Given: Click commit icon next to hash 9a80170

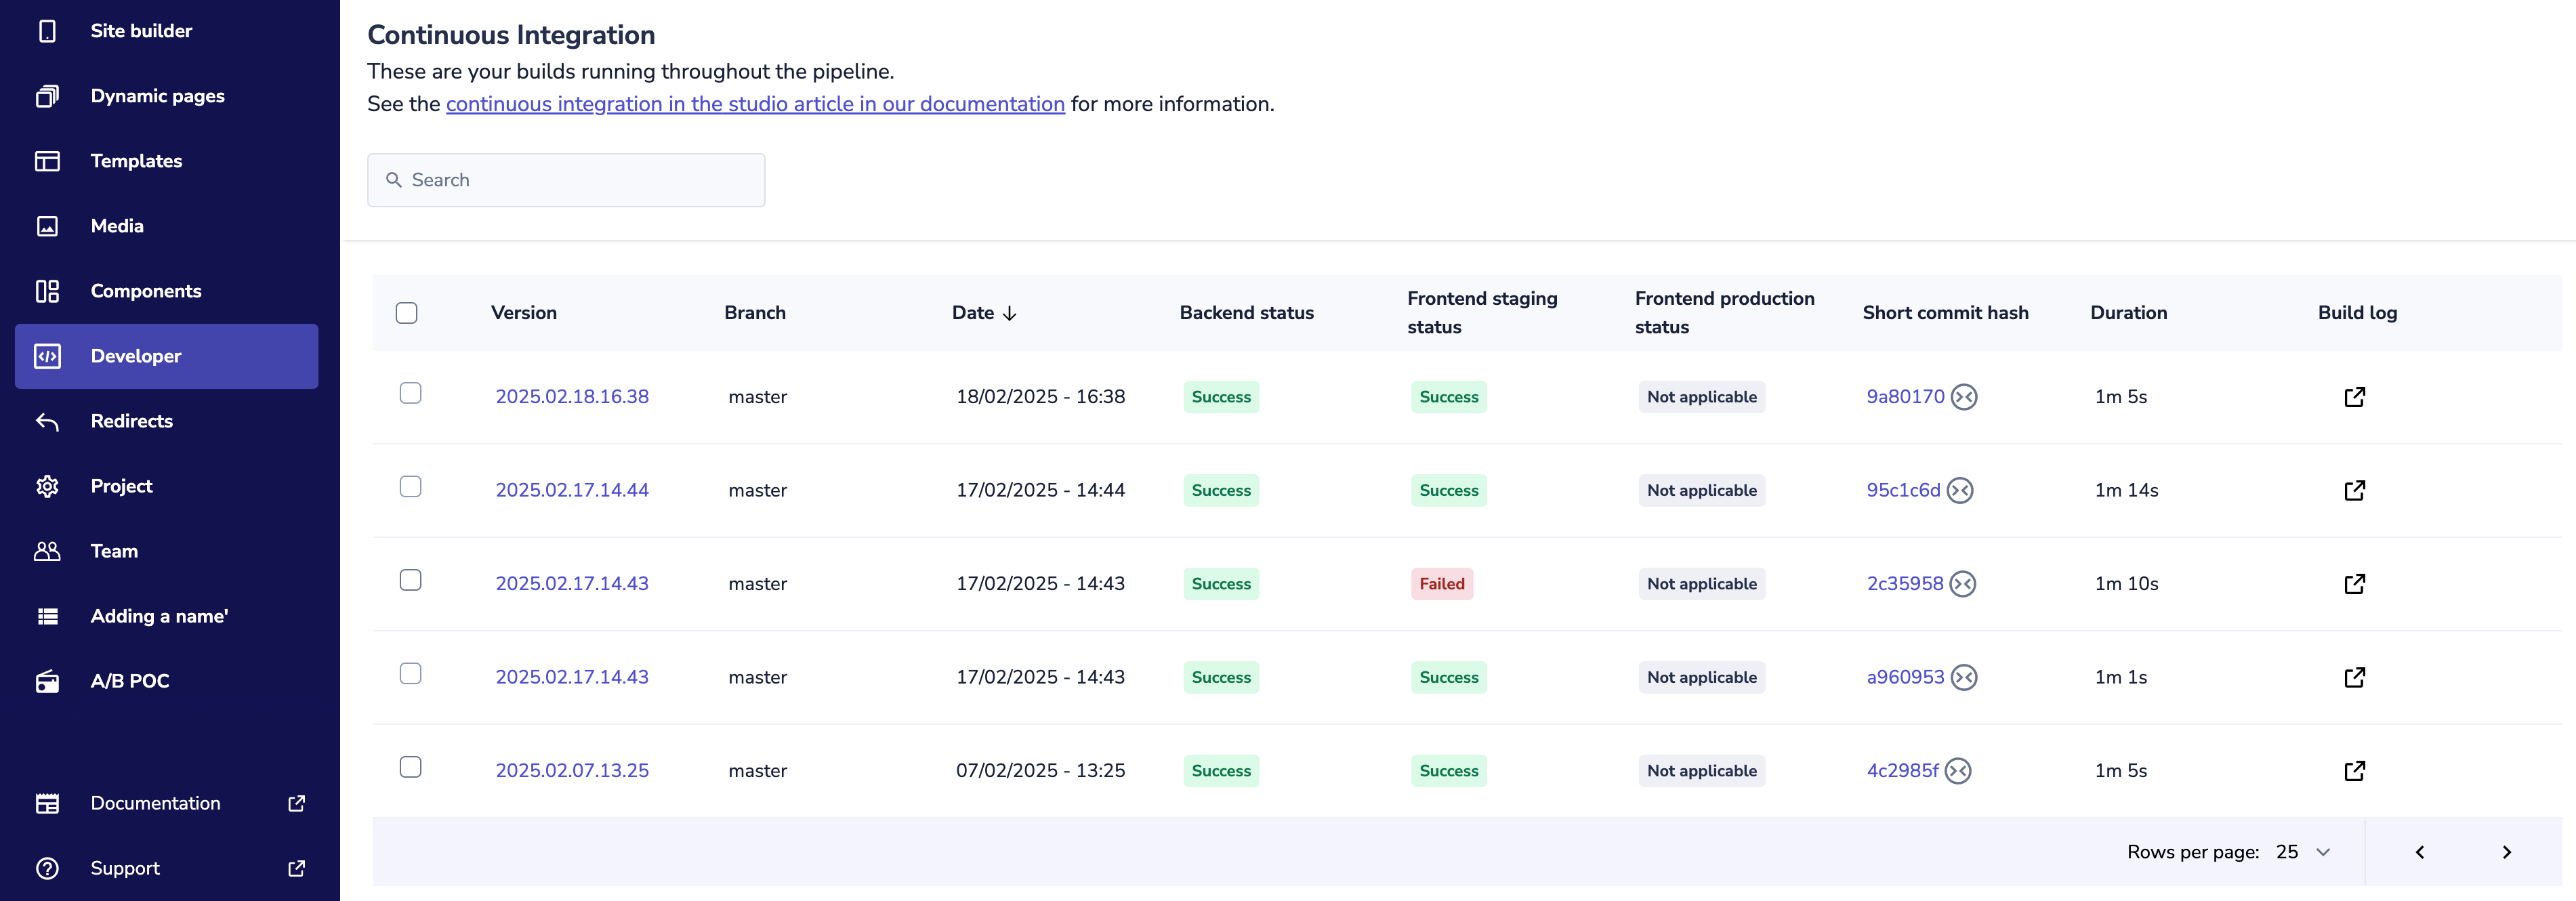Looking at the screenshot, I should [1964, 397].
